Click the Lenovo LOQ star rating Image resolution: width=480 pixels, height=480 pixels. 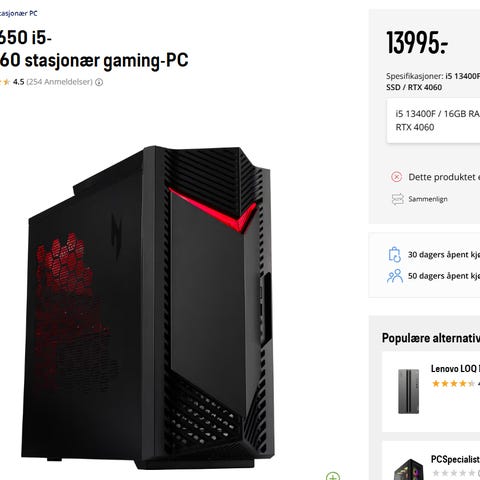[x=455, y=384]
